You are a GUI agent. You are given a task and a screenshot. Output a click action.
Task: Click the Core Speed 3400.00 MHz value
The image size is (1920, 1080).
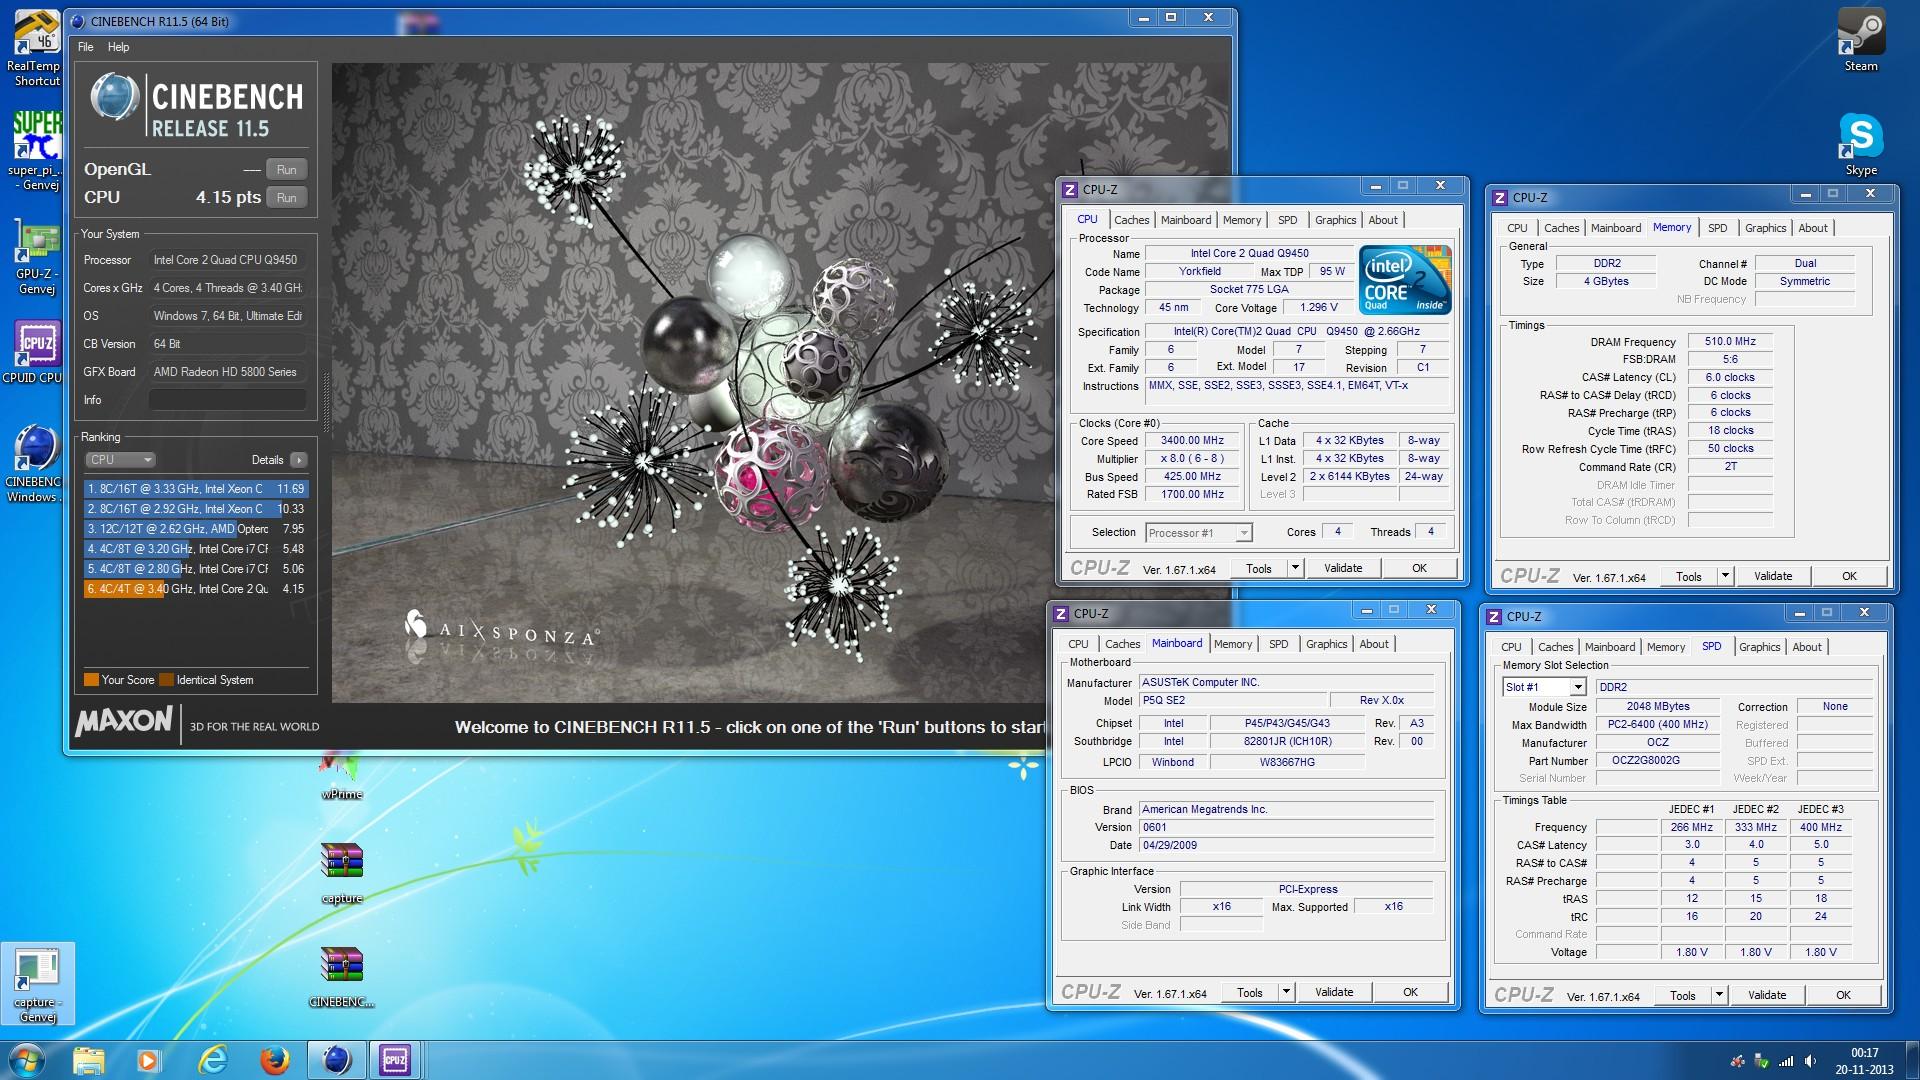point(1192,441)
